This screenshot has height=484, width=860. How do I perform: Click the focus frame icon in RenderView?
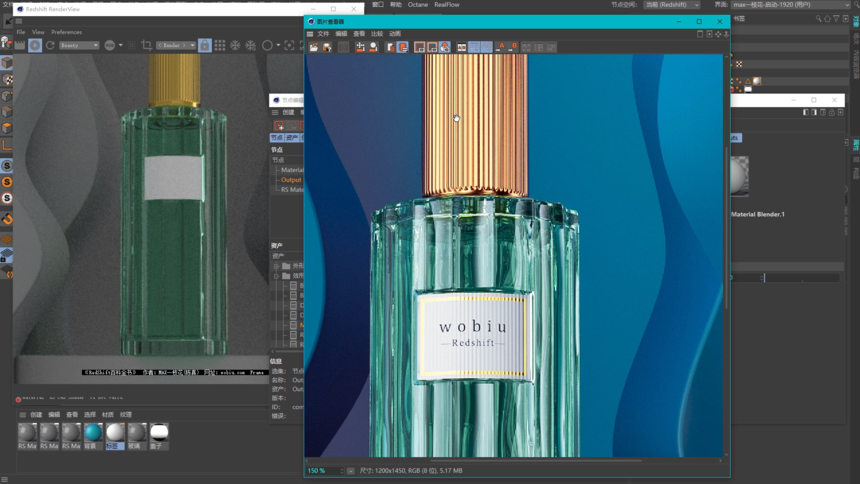pos(289,45)
